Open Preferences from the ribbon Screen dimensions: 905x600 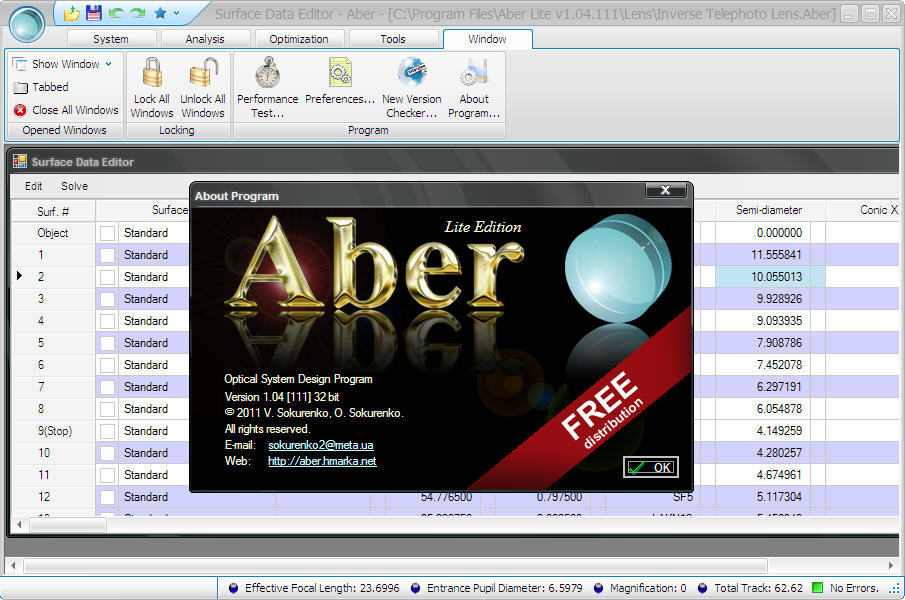339,81
